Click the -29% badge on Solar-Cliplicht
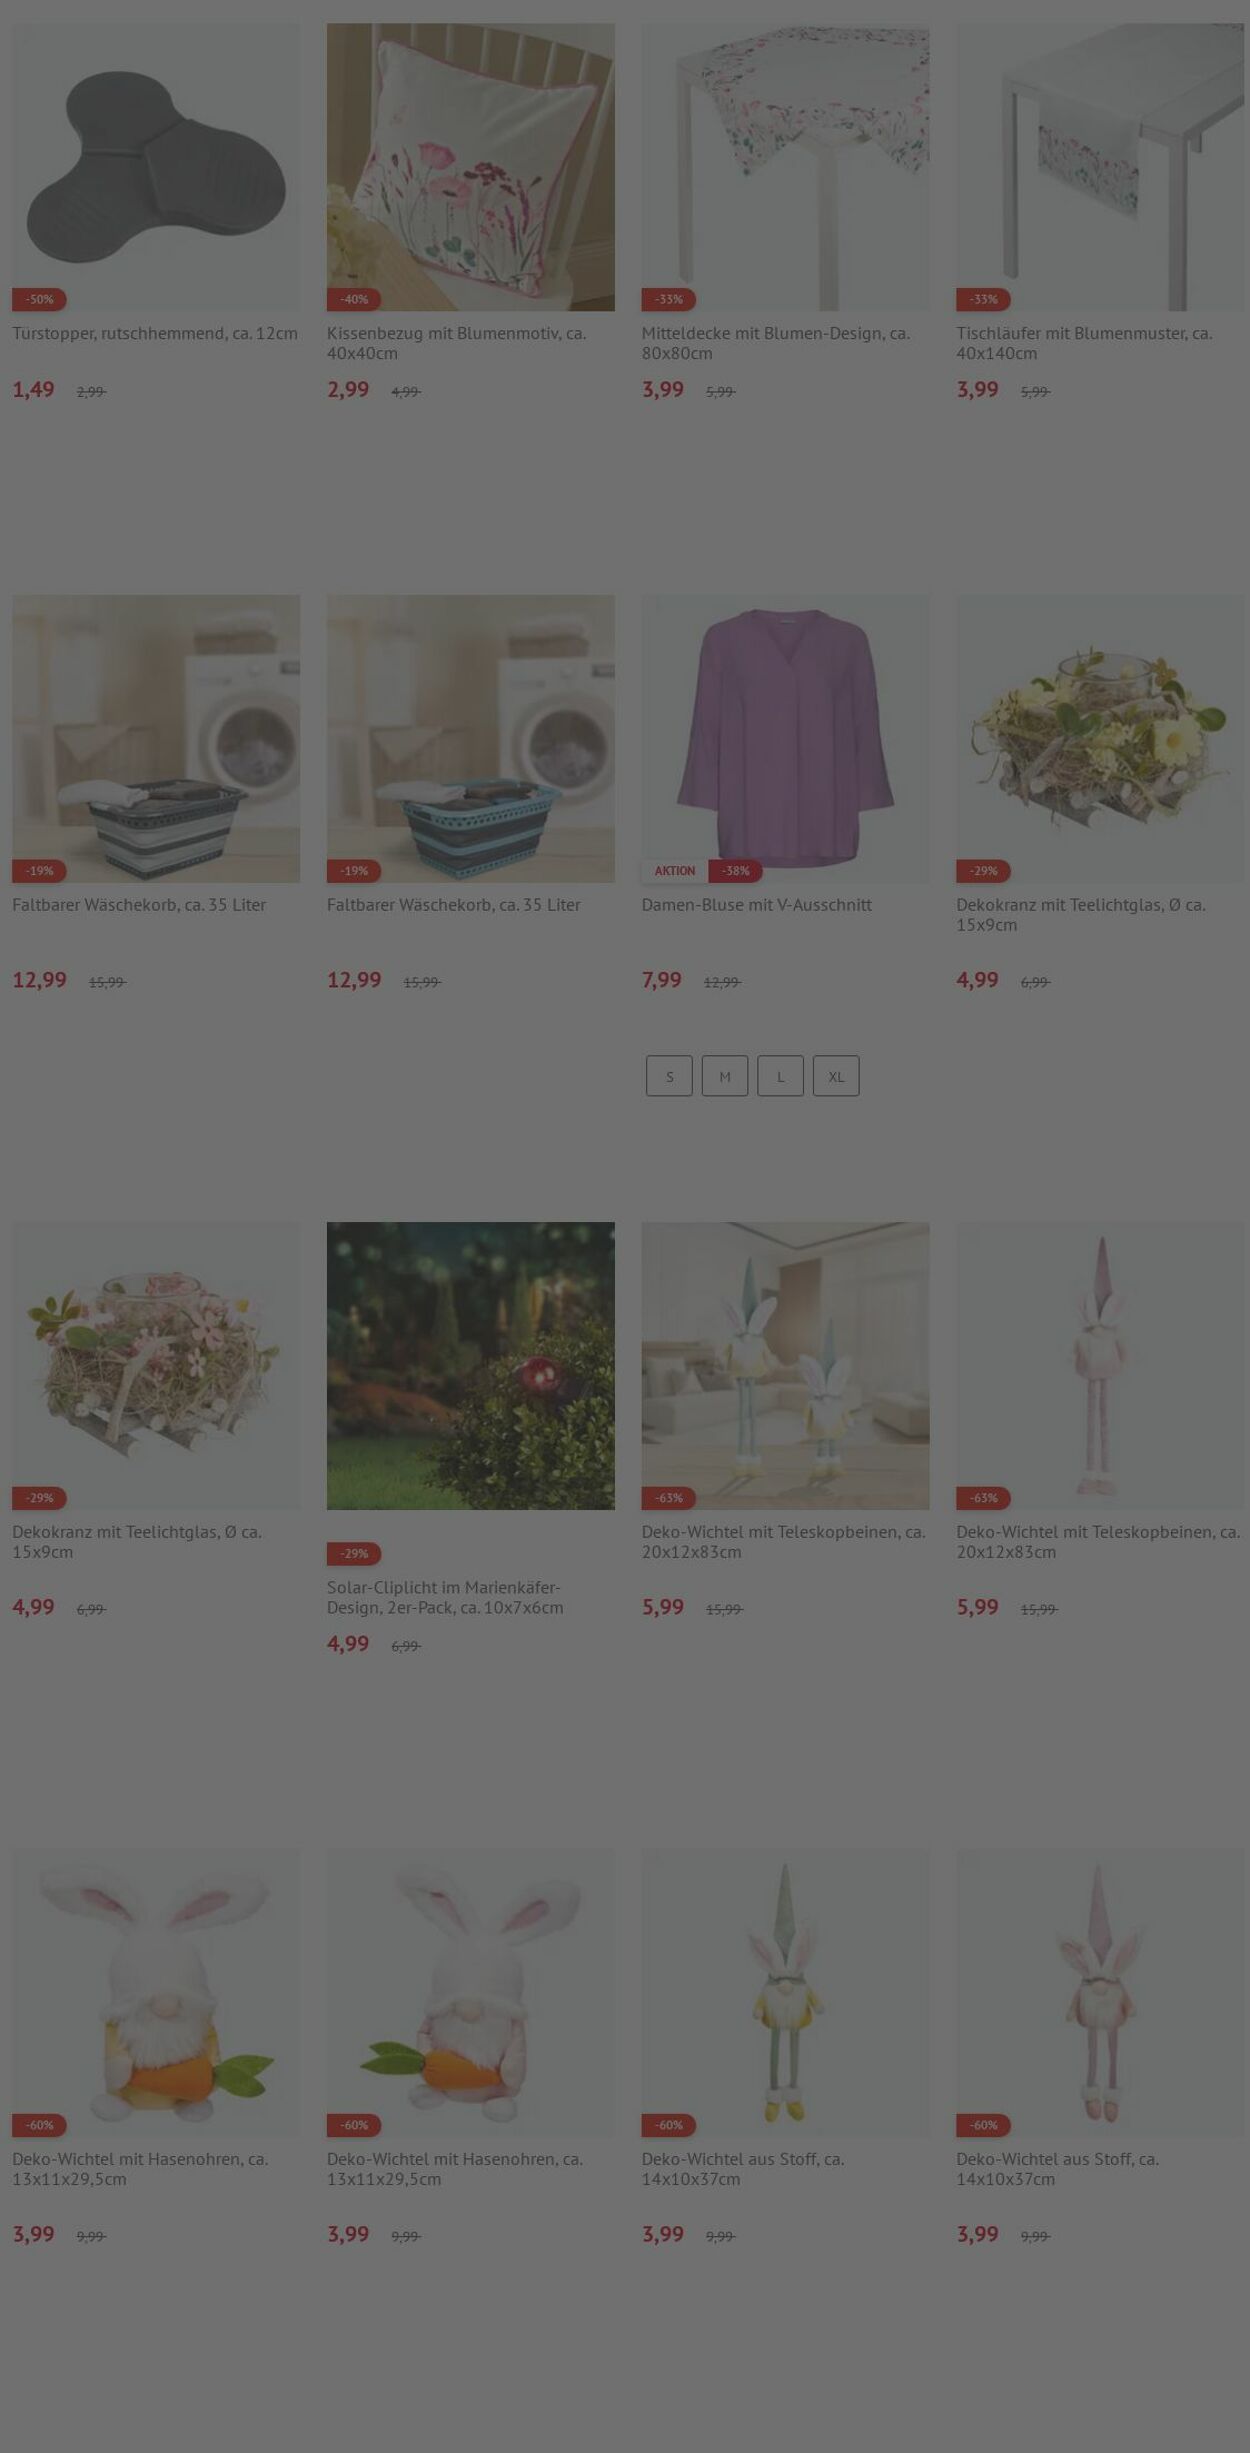The image size is (1250, 2453). [x=354, y=1554]
